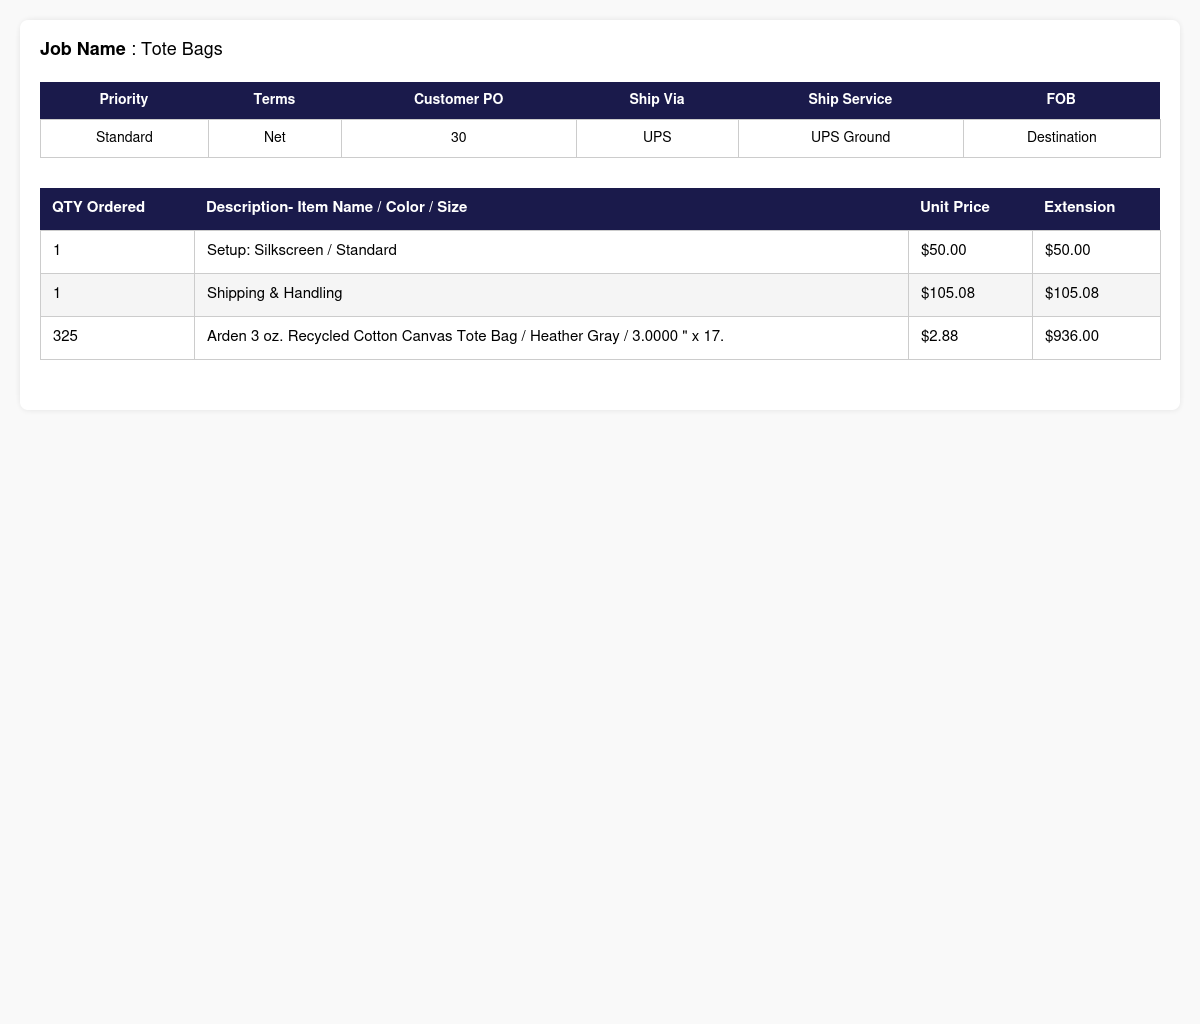Select the Extension column header

pos(1096,208)
